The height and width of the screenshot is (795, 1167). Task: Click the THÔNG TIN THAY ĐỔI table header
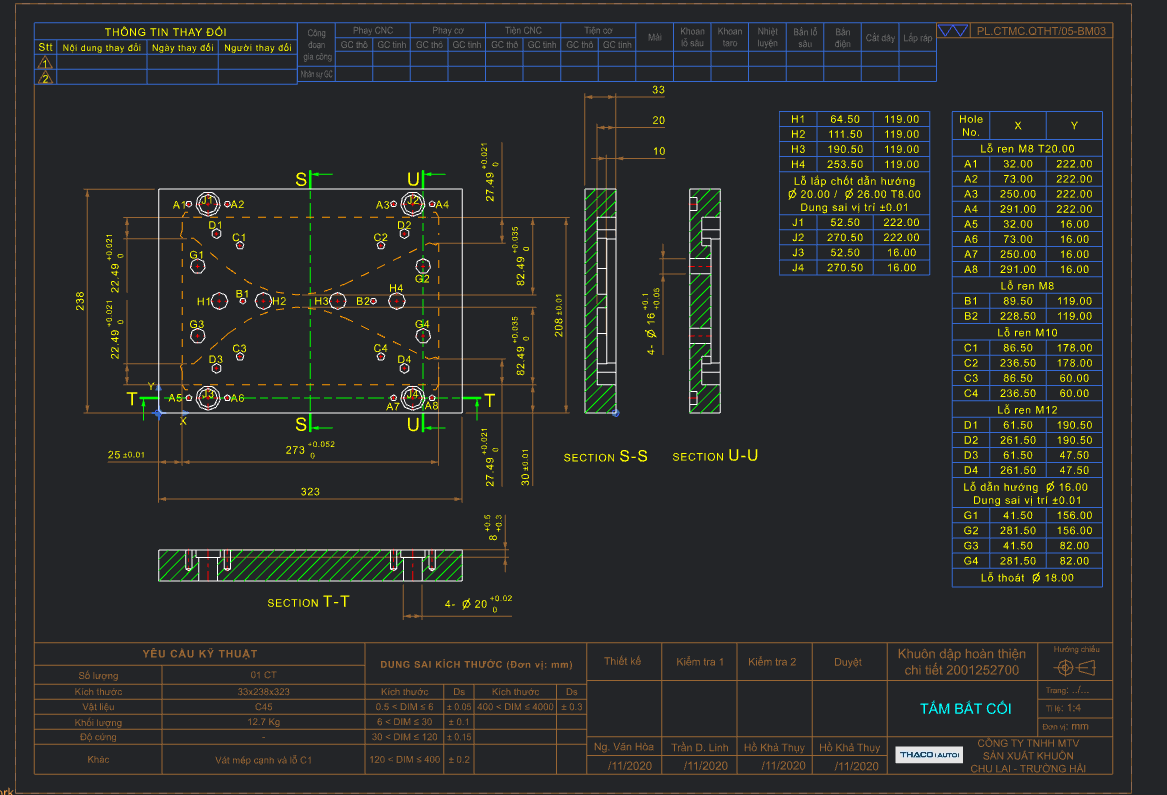(165, 31)
